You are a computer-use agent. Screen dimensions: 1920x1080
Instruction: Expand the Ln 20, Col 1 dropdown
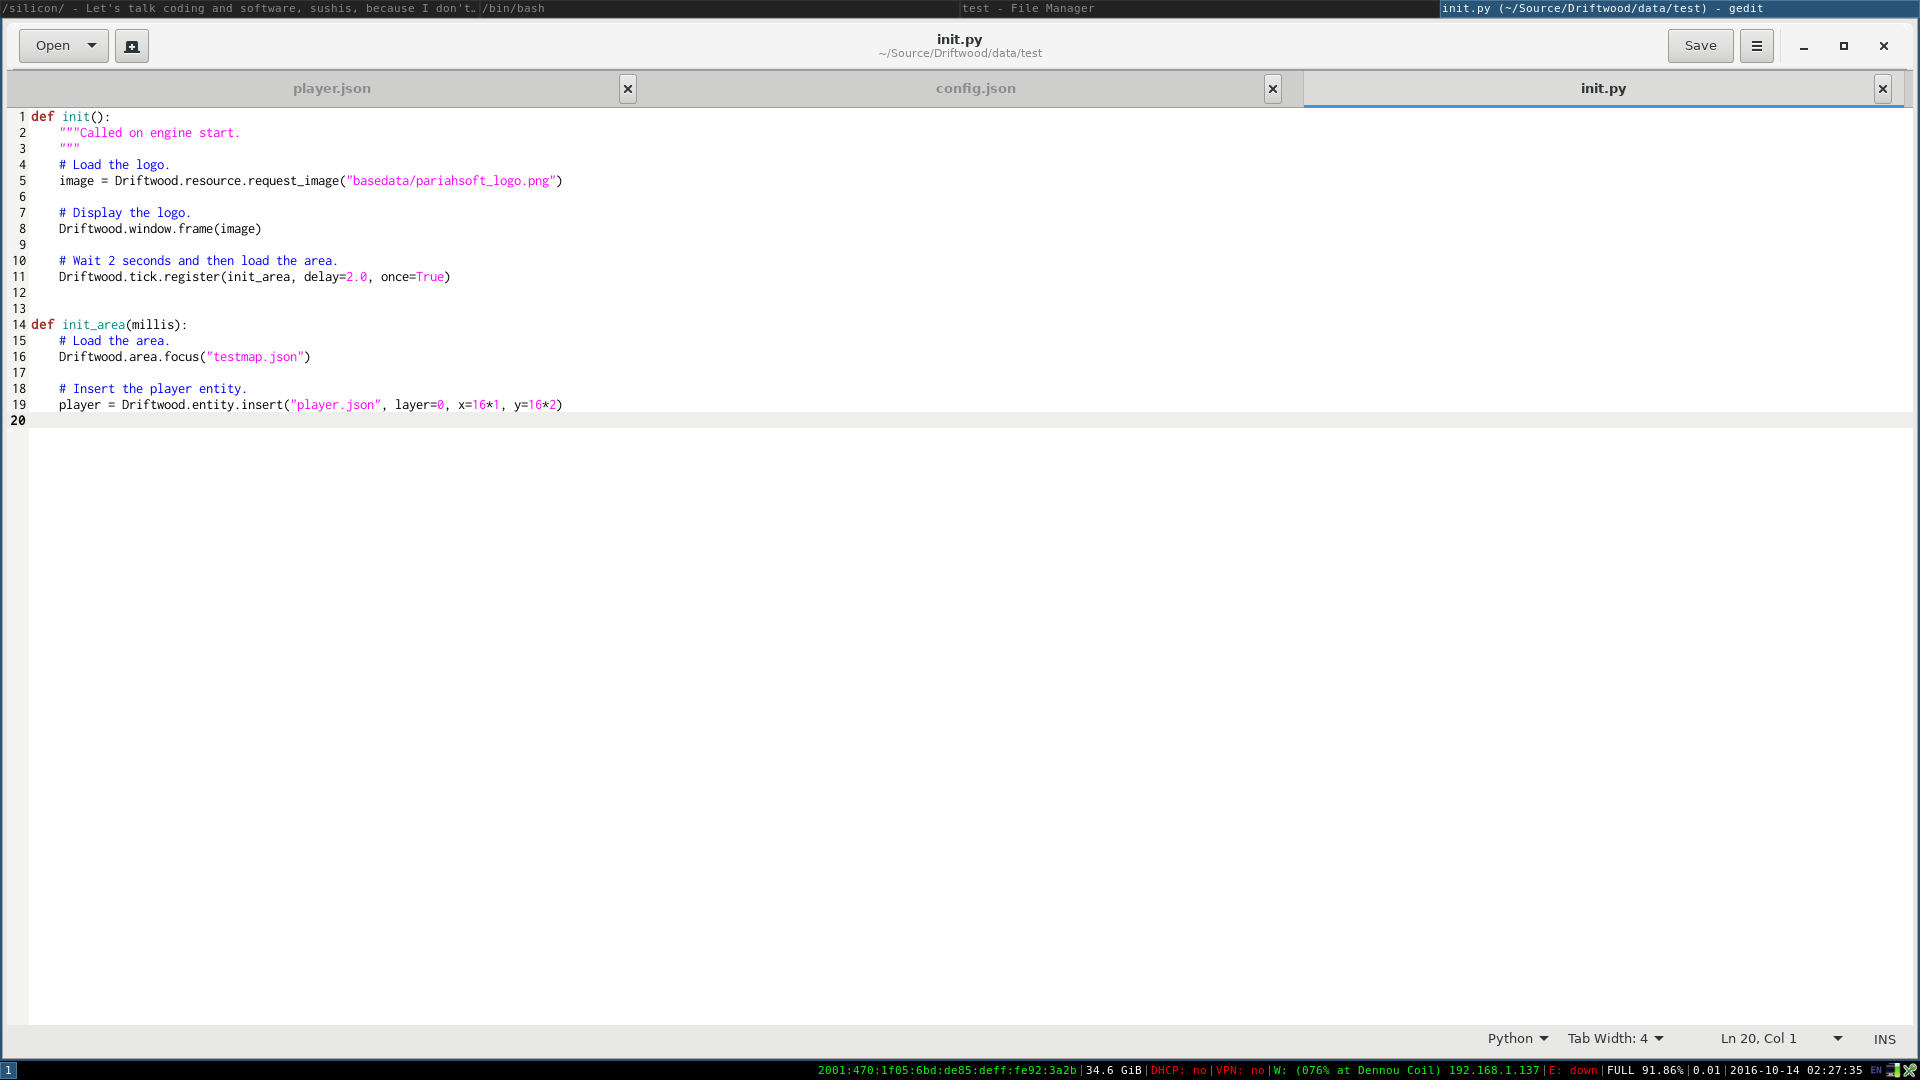1837,1039
